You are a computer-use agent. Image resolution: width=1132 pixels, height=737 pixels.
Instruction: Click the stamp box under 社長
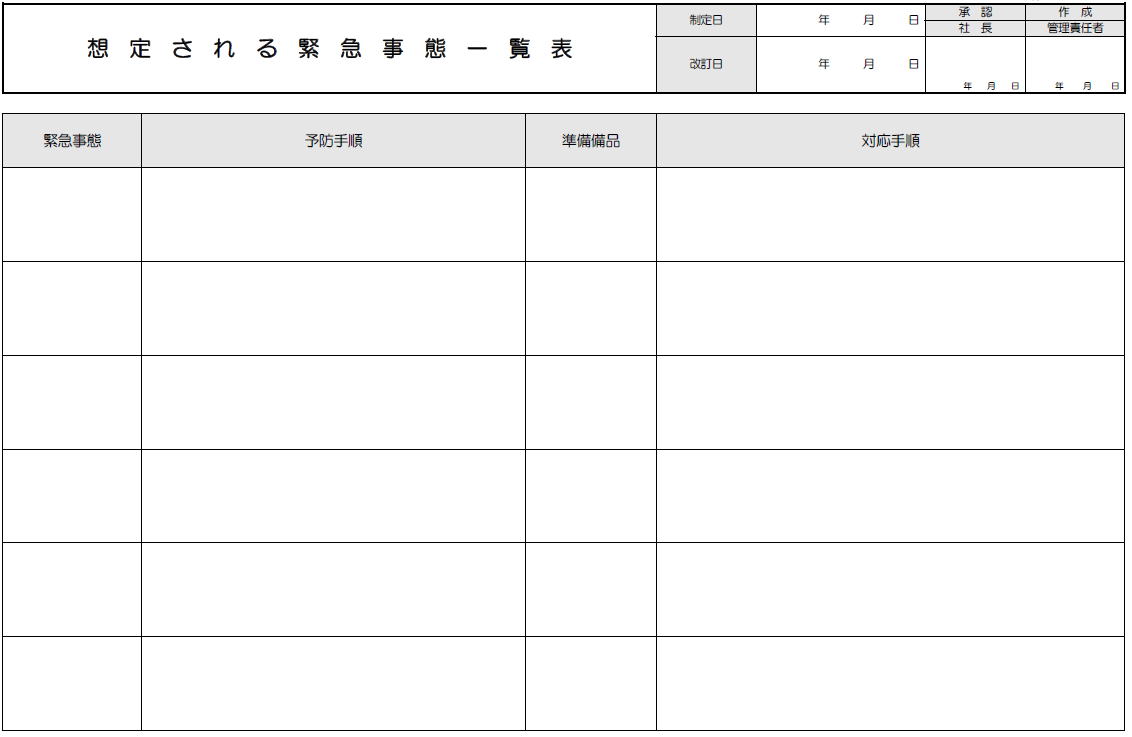click(x=975, y=64)
